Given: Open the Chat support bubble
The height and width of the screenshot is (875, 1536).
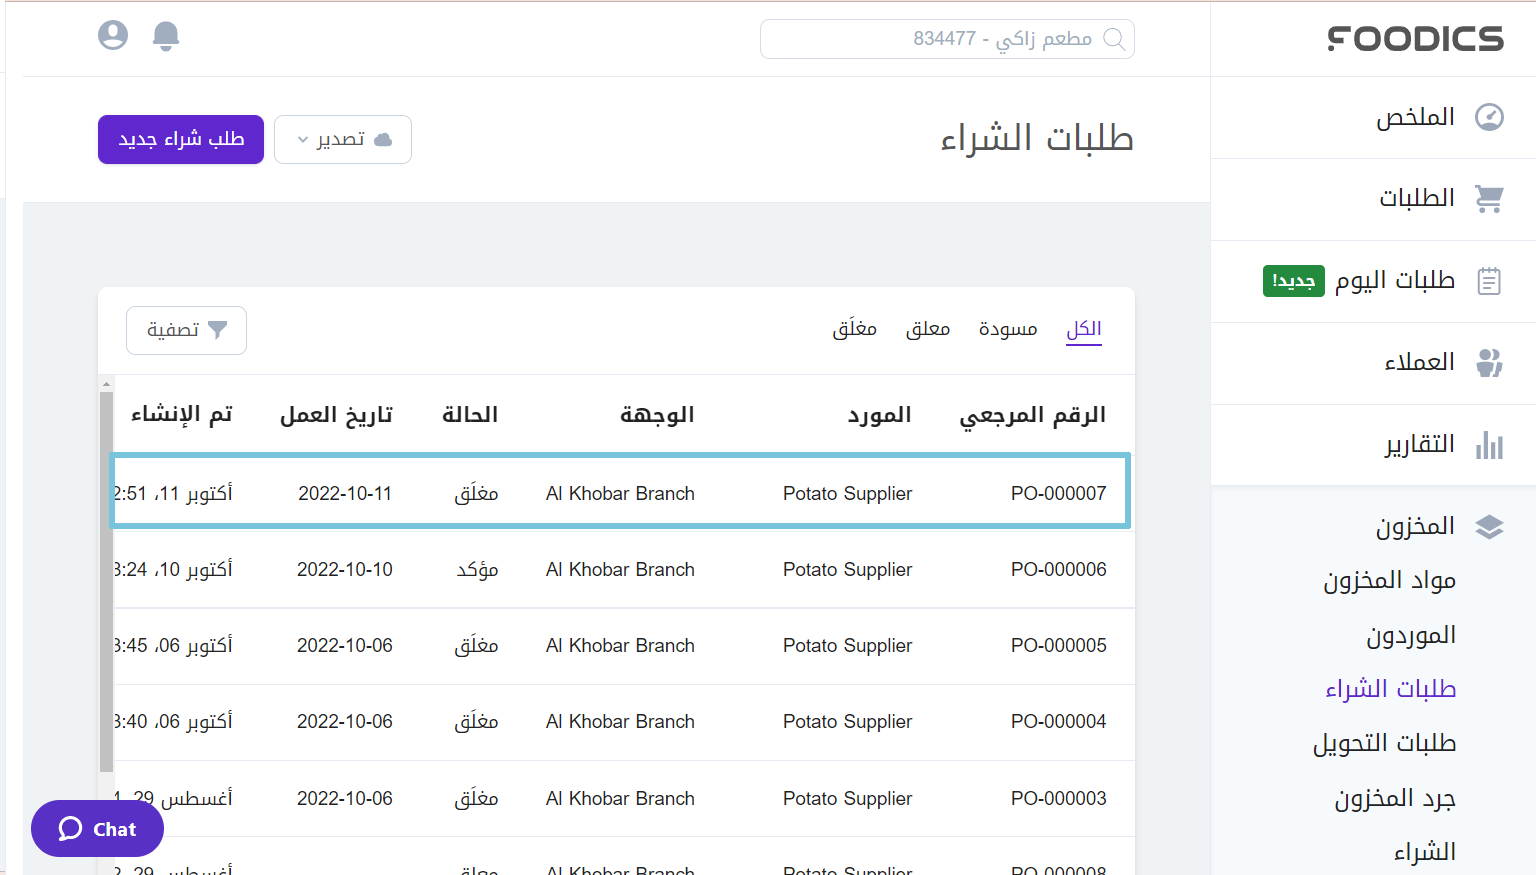Looking at the screenshot, I should (x=96, y=828).
